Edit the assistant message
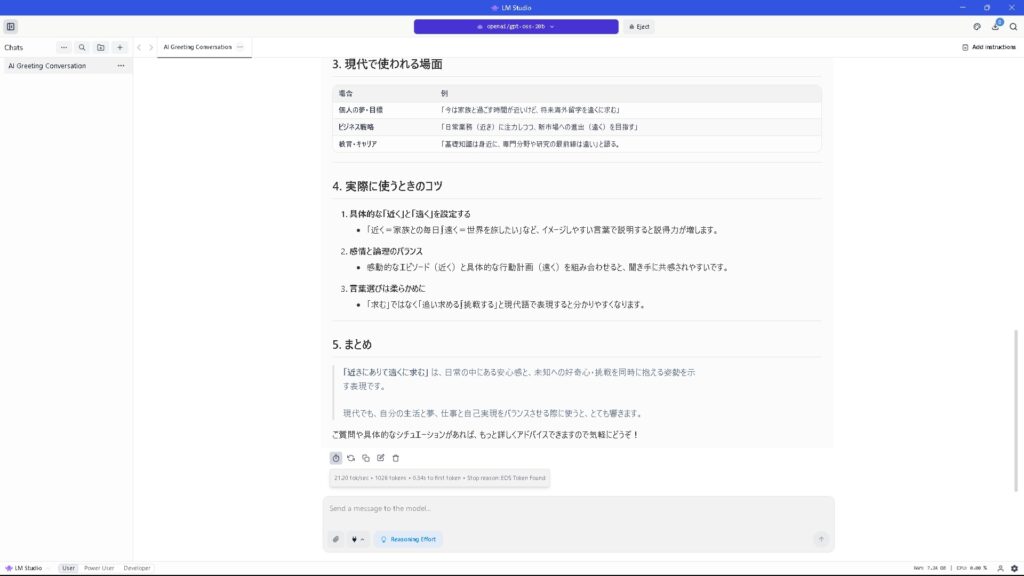 click(381, 458)
